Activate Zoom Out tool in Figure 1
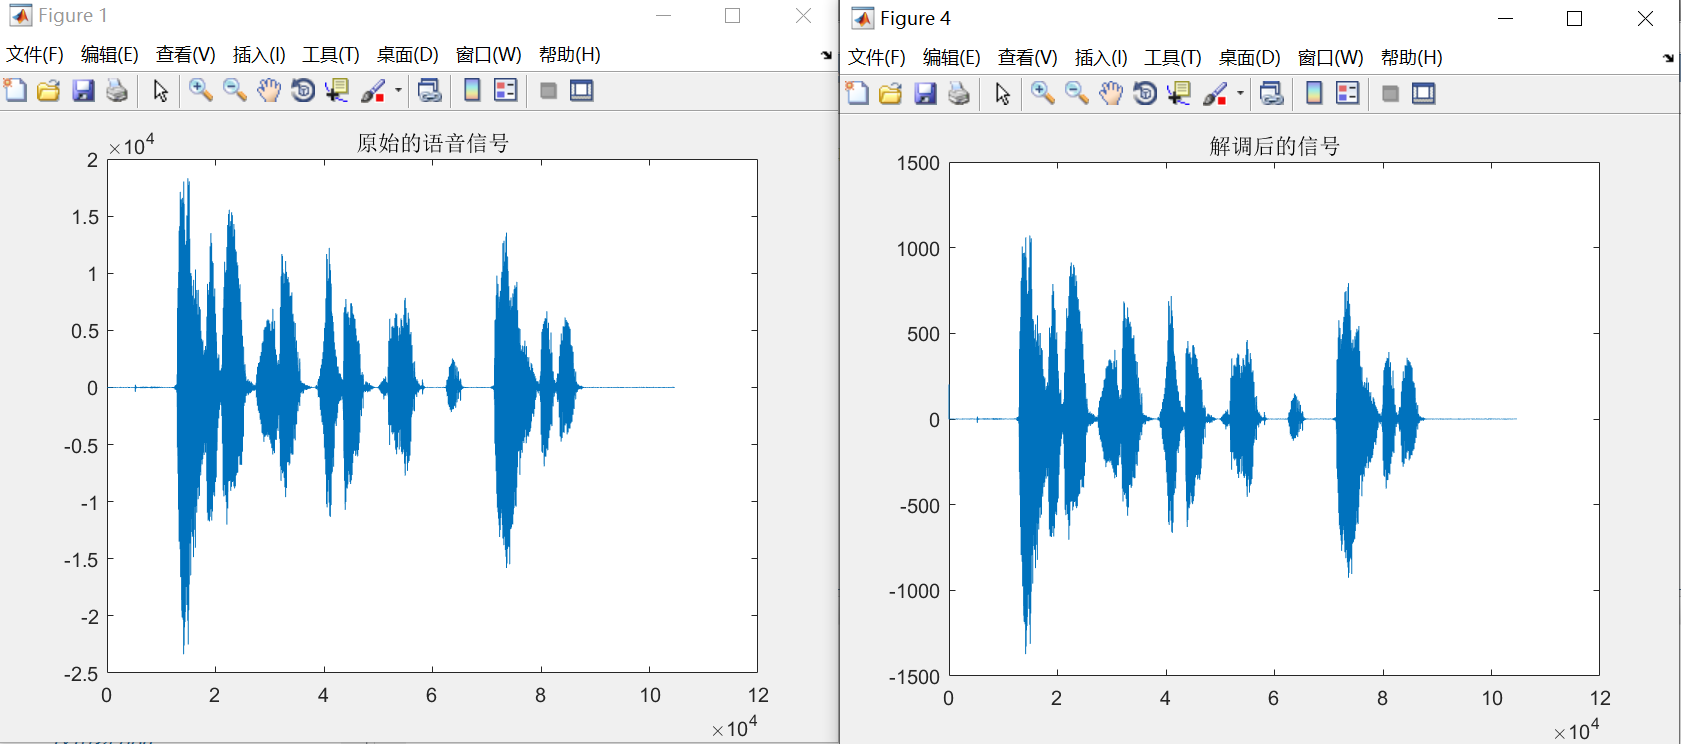The height and width of the screenshot is (744, 1681). (235, 91)
